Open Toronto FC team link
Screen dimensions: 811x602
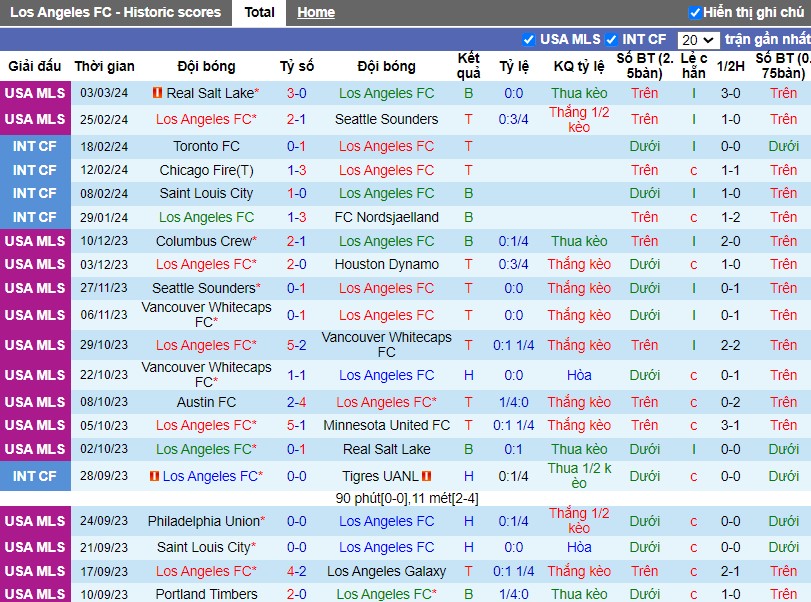tap(206, 146)
